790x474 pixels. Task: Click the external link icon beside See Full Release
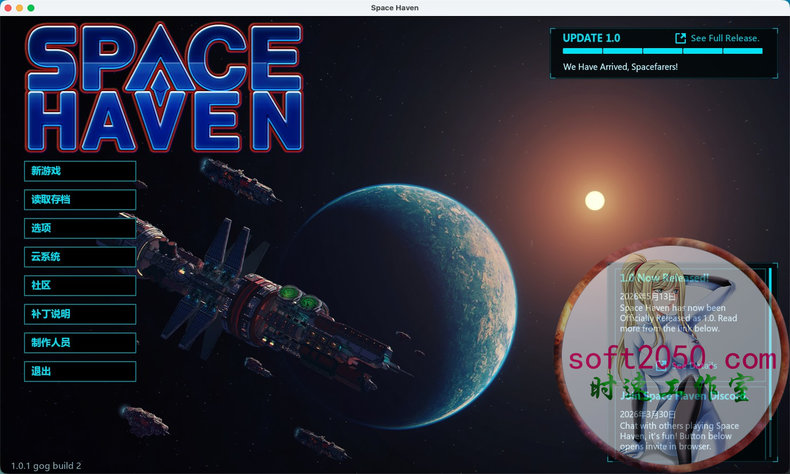[680, 38]
